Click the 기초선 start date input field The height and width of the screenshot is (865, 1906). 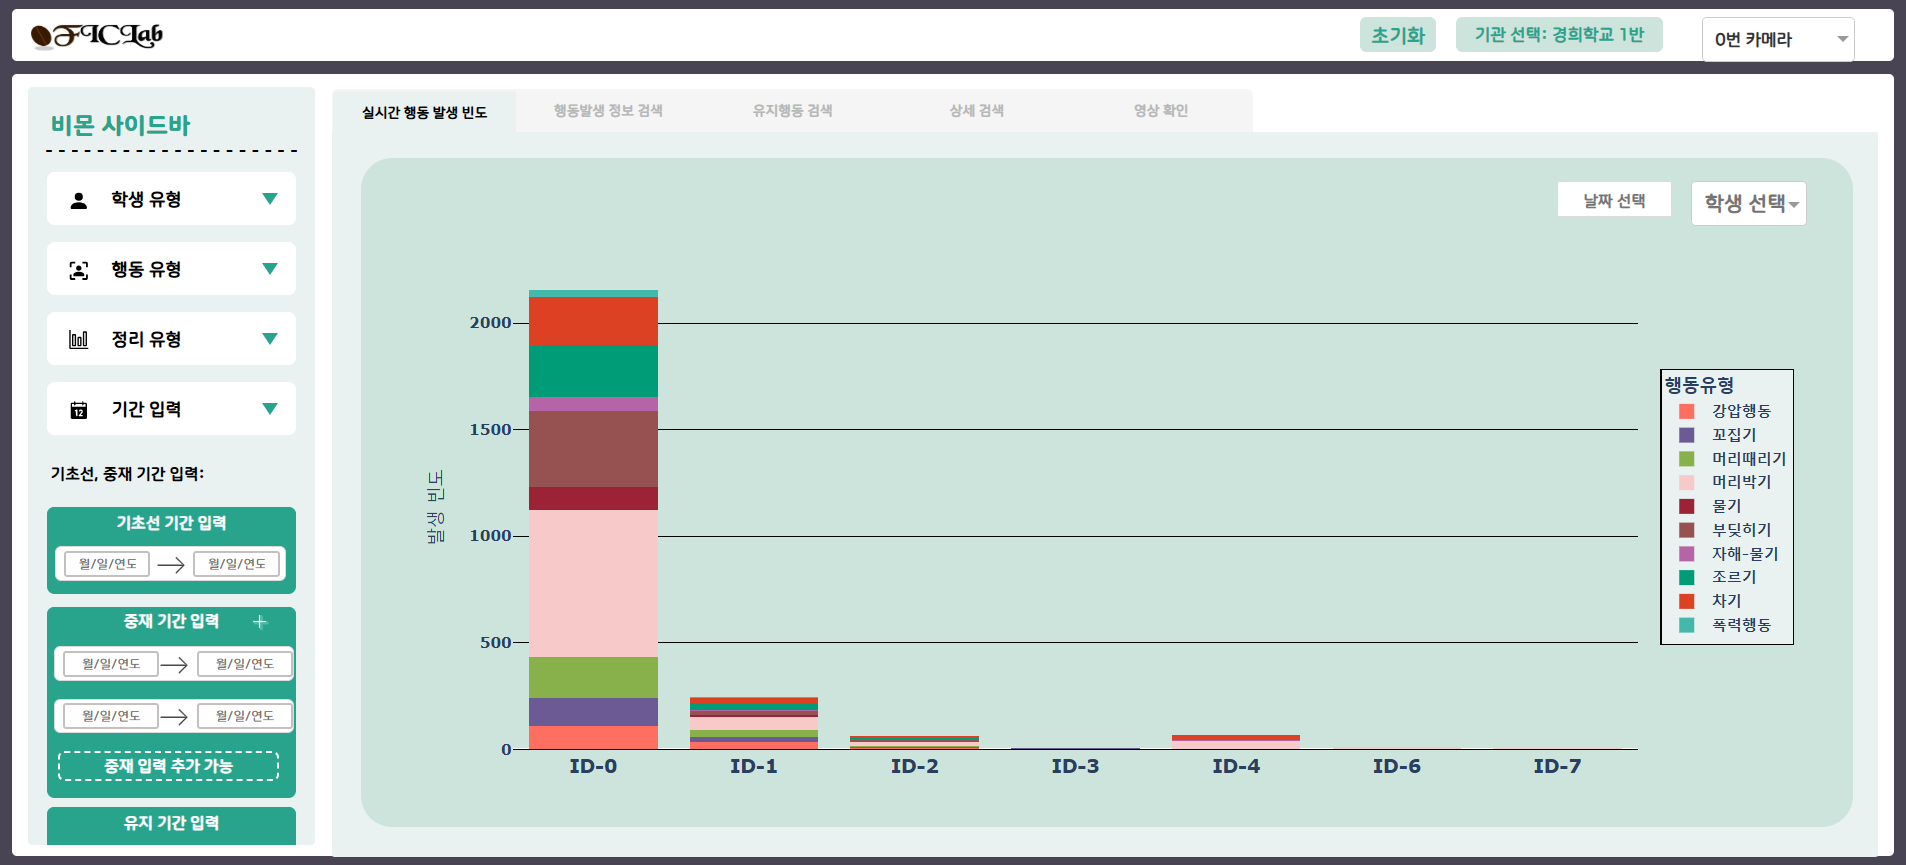(x=108, y=564)
